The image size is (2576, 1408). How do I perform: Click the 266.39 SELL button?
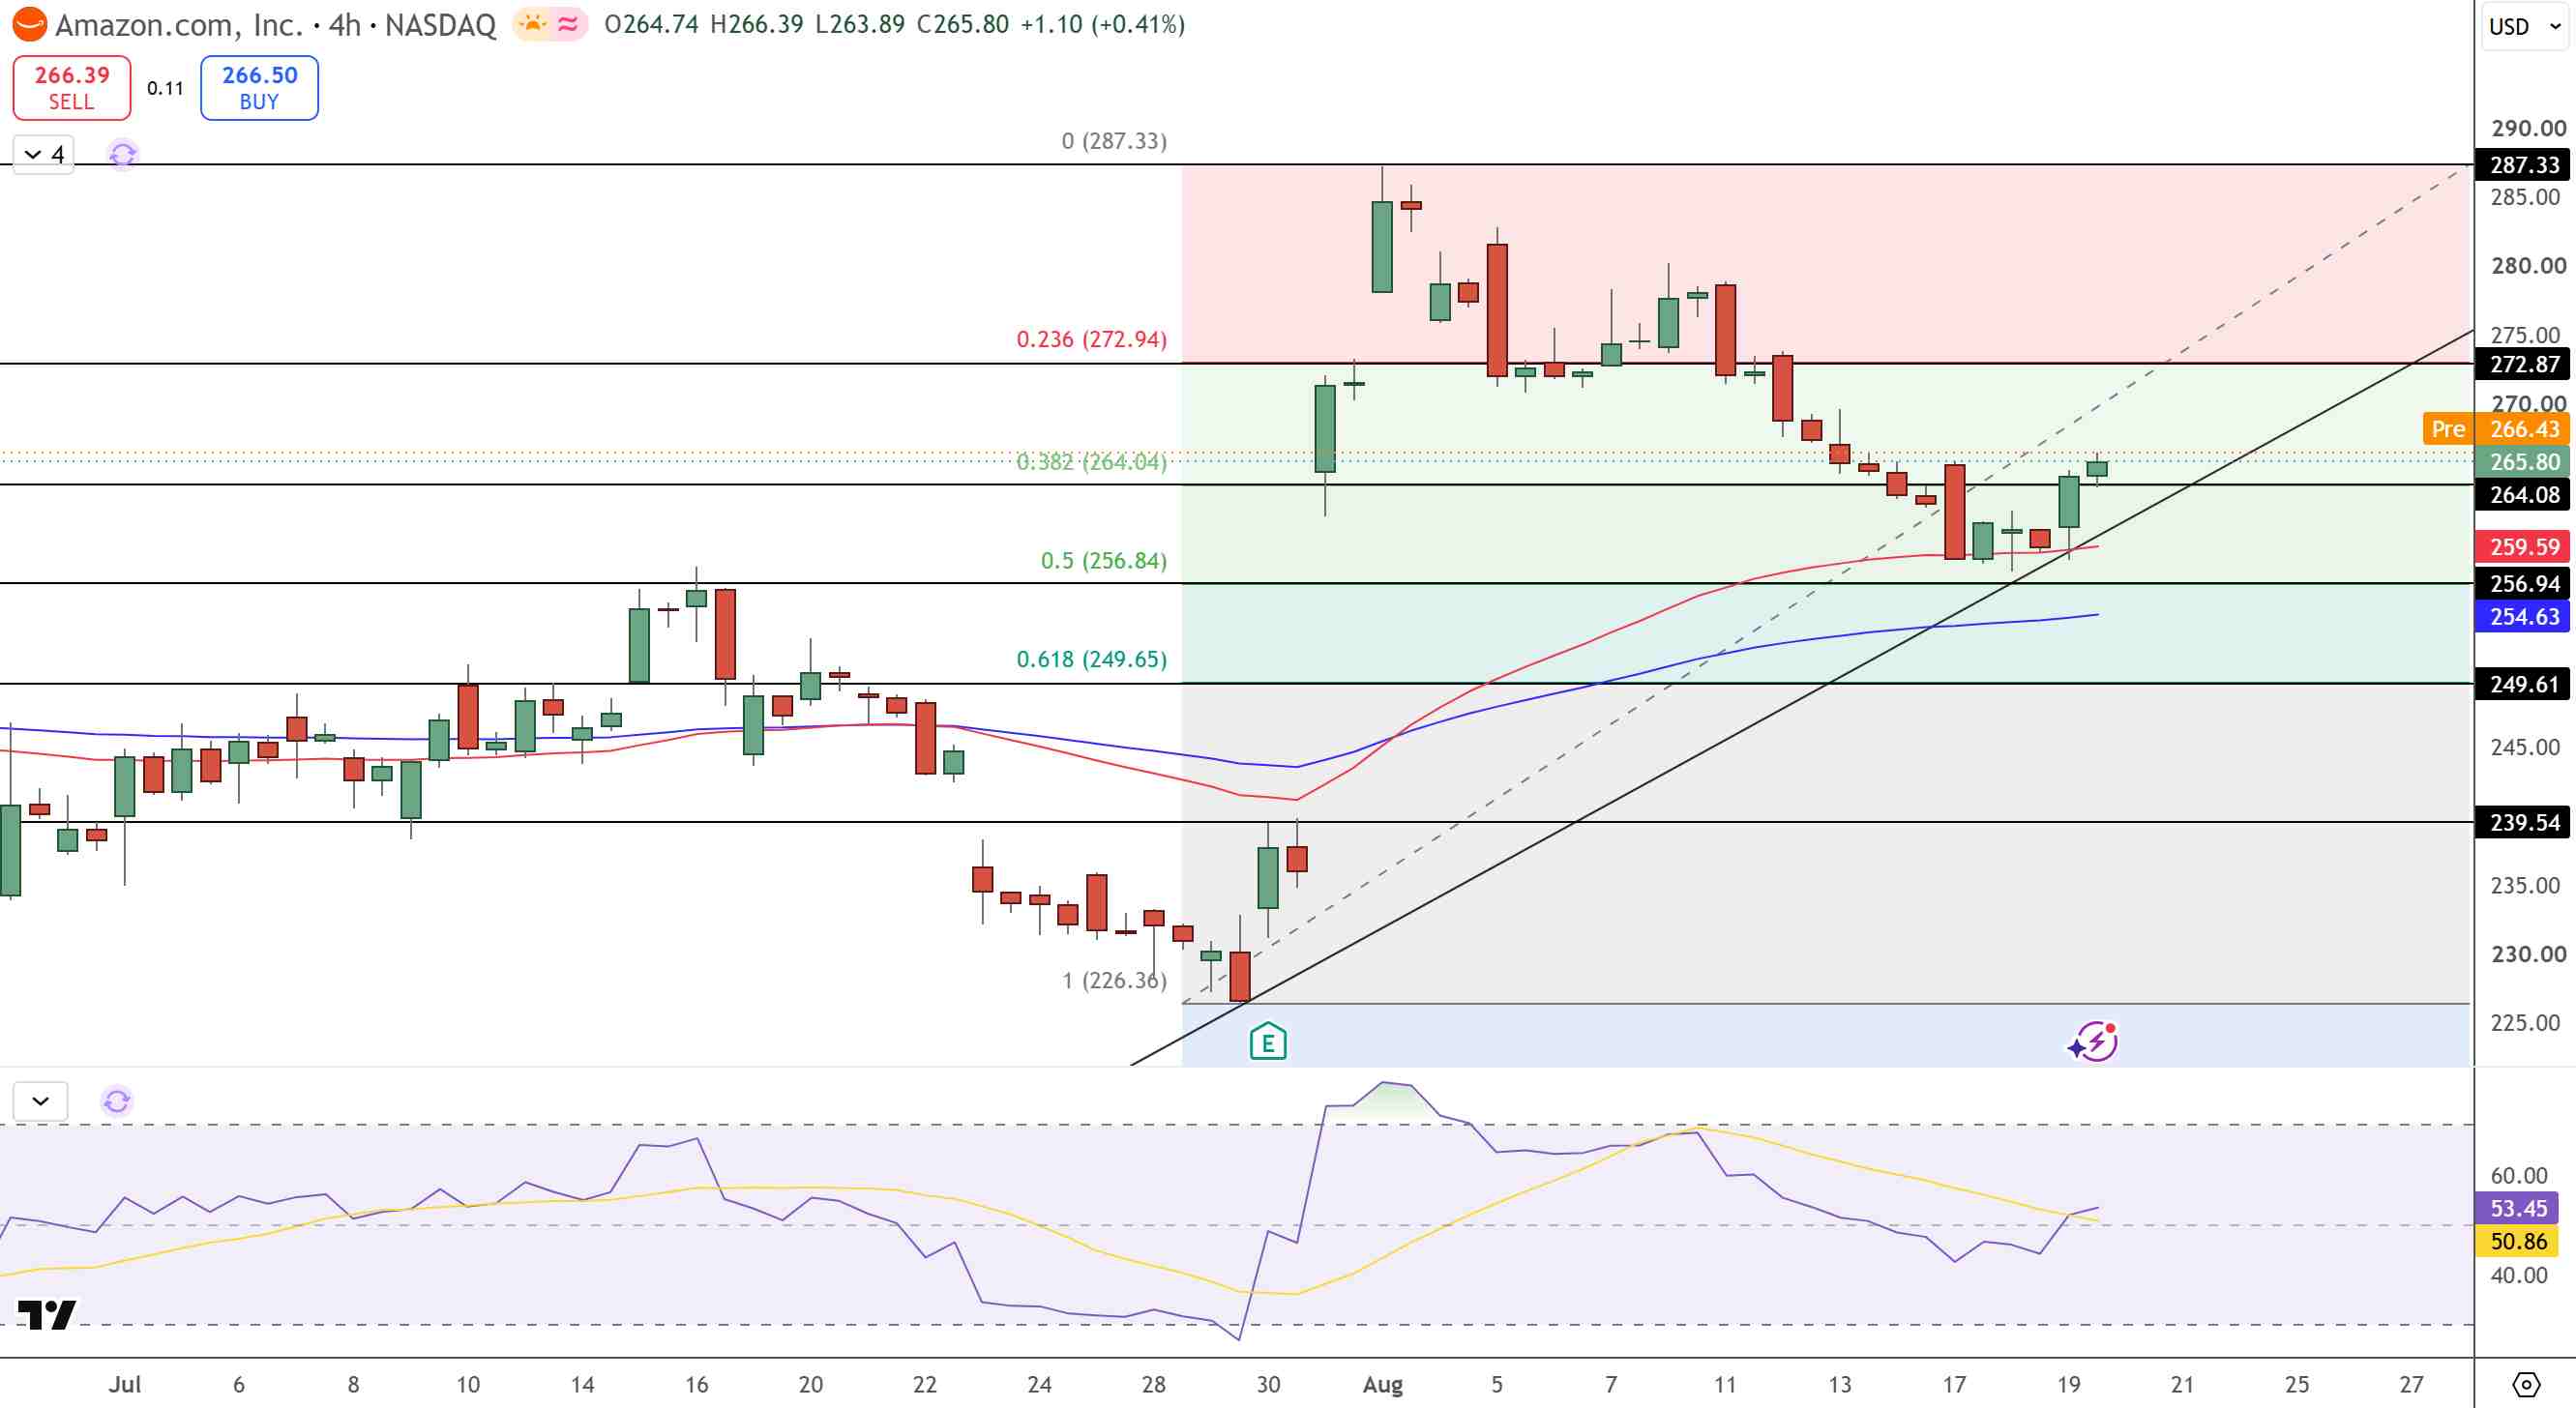click(x=72, y=88)
